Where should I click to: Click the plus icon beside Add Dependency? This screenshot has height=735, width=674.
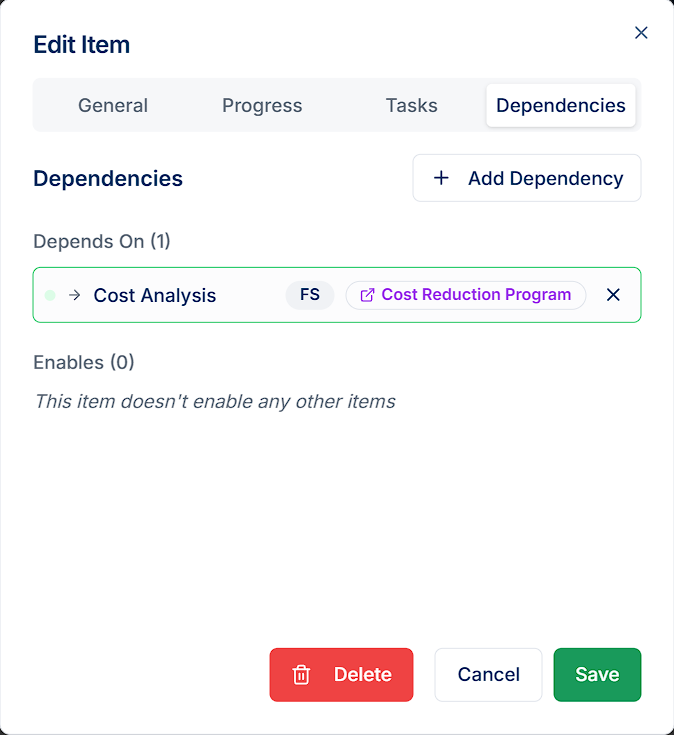coord(441,178)
